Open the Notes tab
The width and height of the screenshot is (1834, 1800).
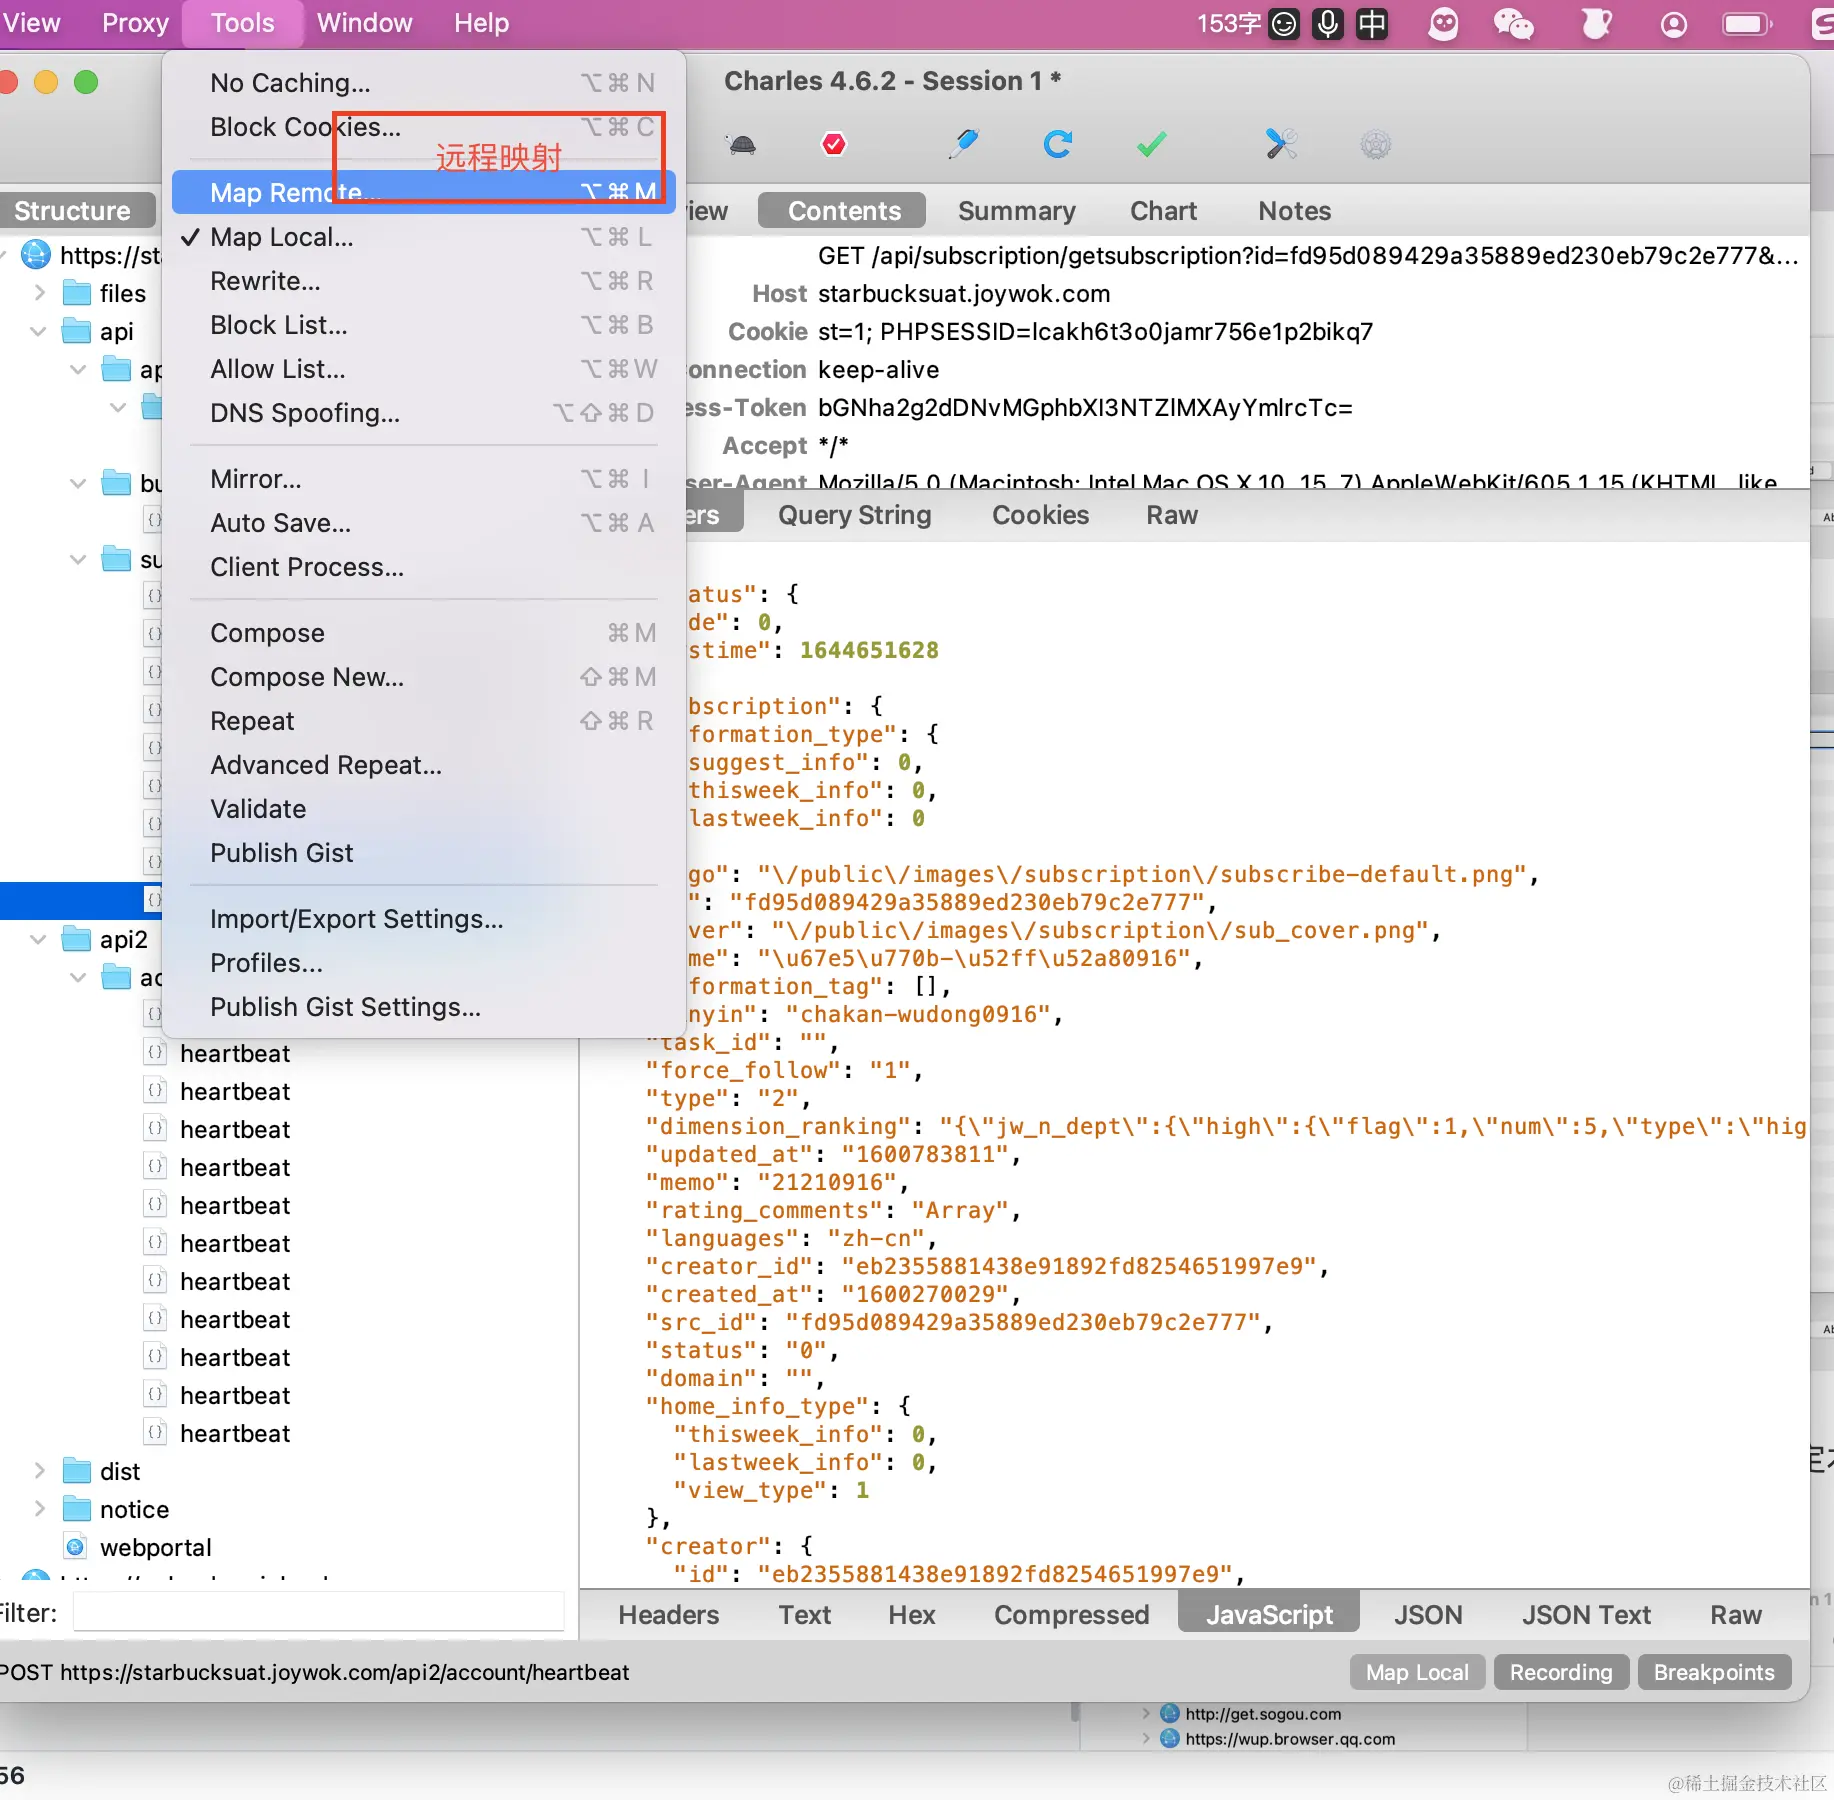[x=1294, y=211]
